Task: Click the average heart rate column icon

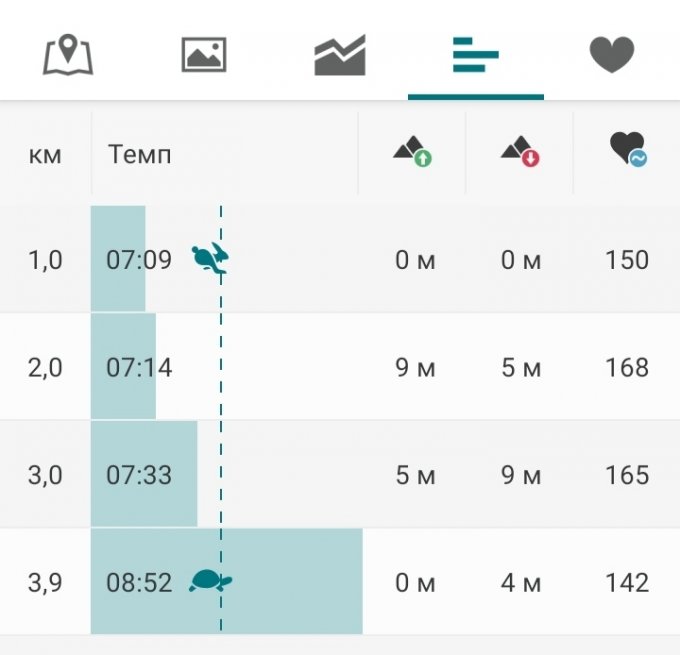Action: pos(627,151)
